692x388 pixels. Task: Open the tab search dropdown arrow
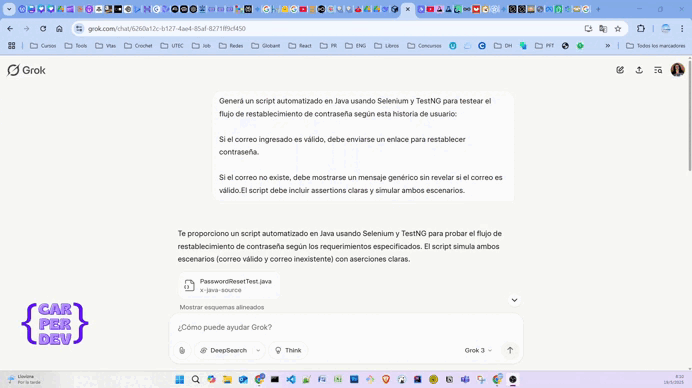click(x=9, y=9)
